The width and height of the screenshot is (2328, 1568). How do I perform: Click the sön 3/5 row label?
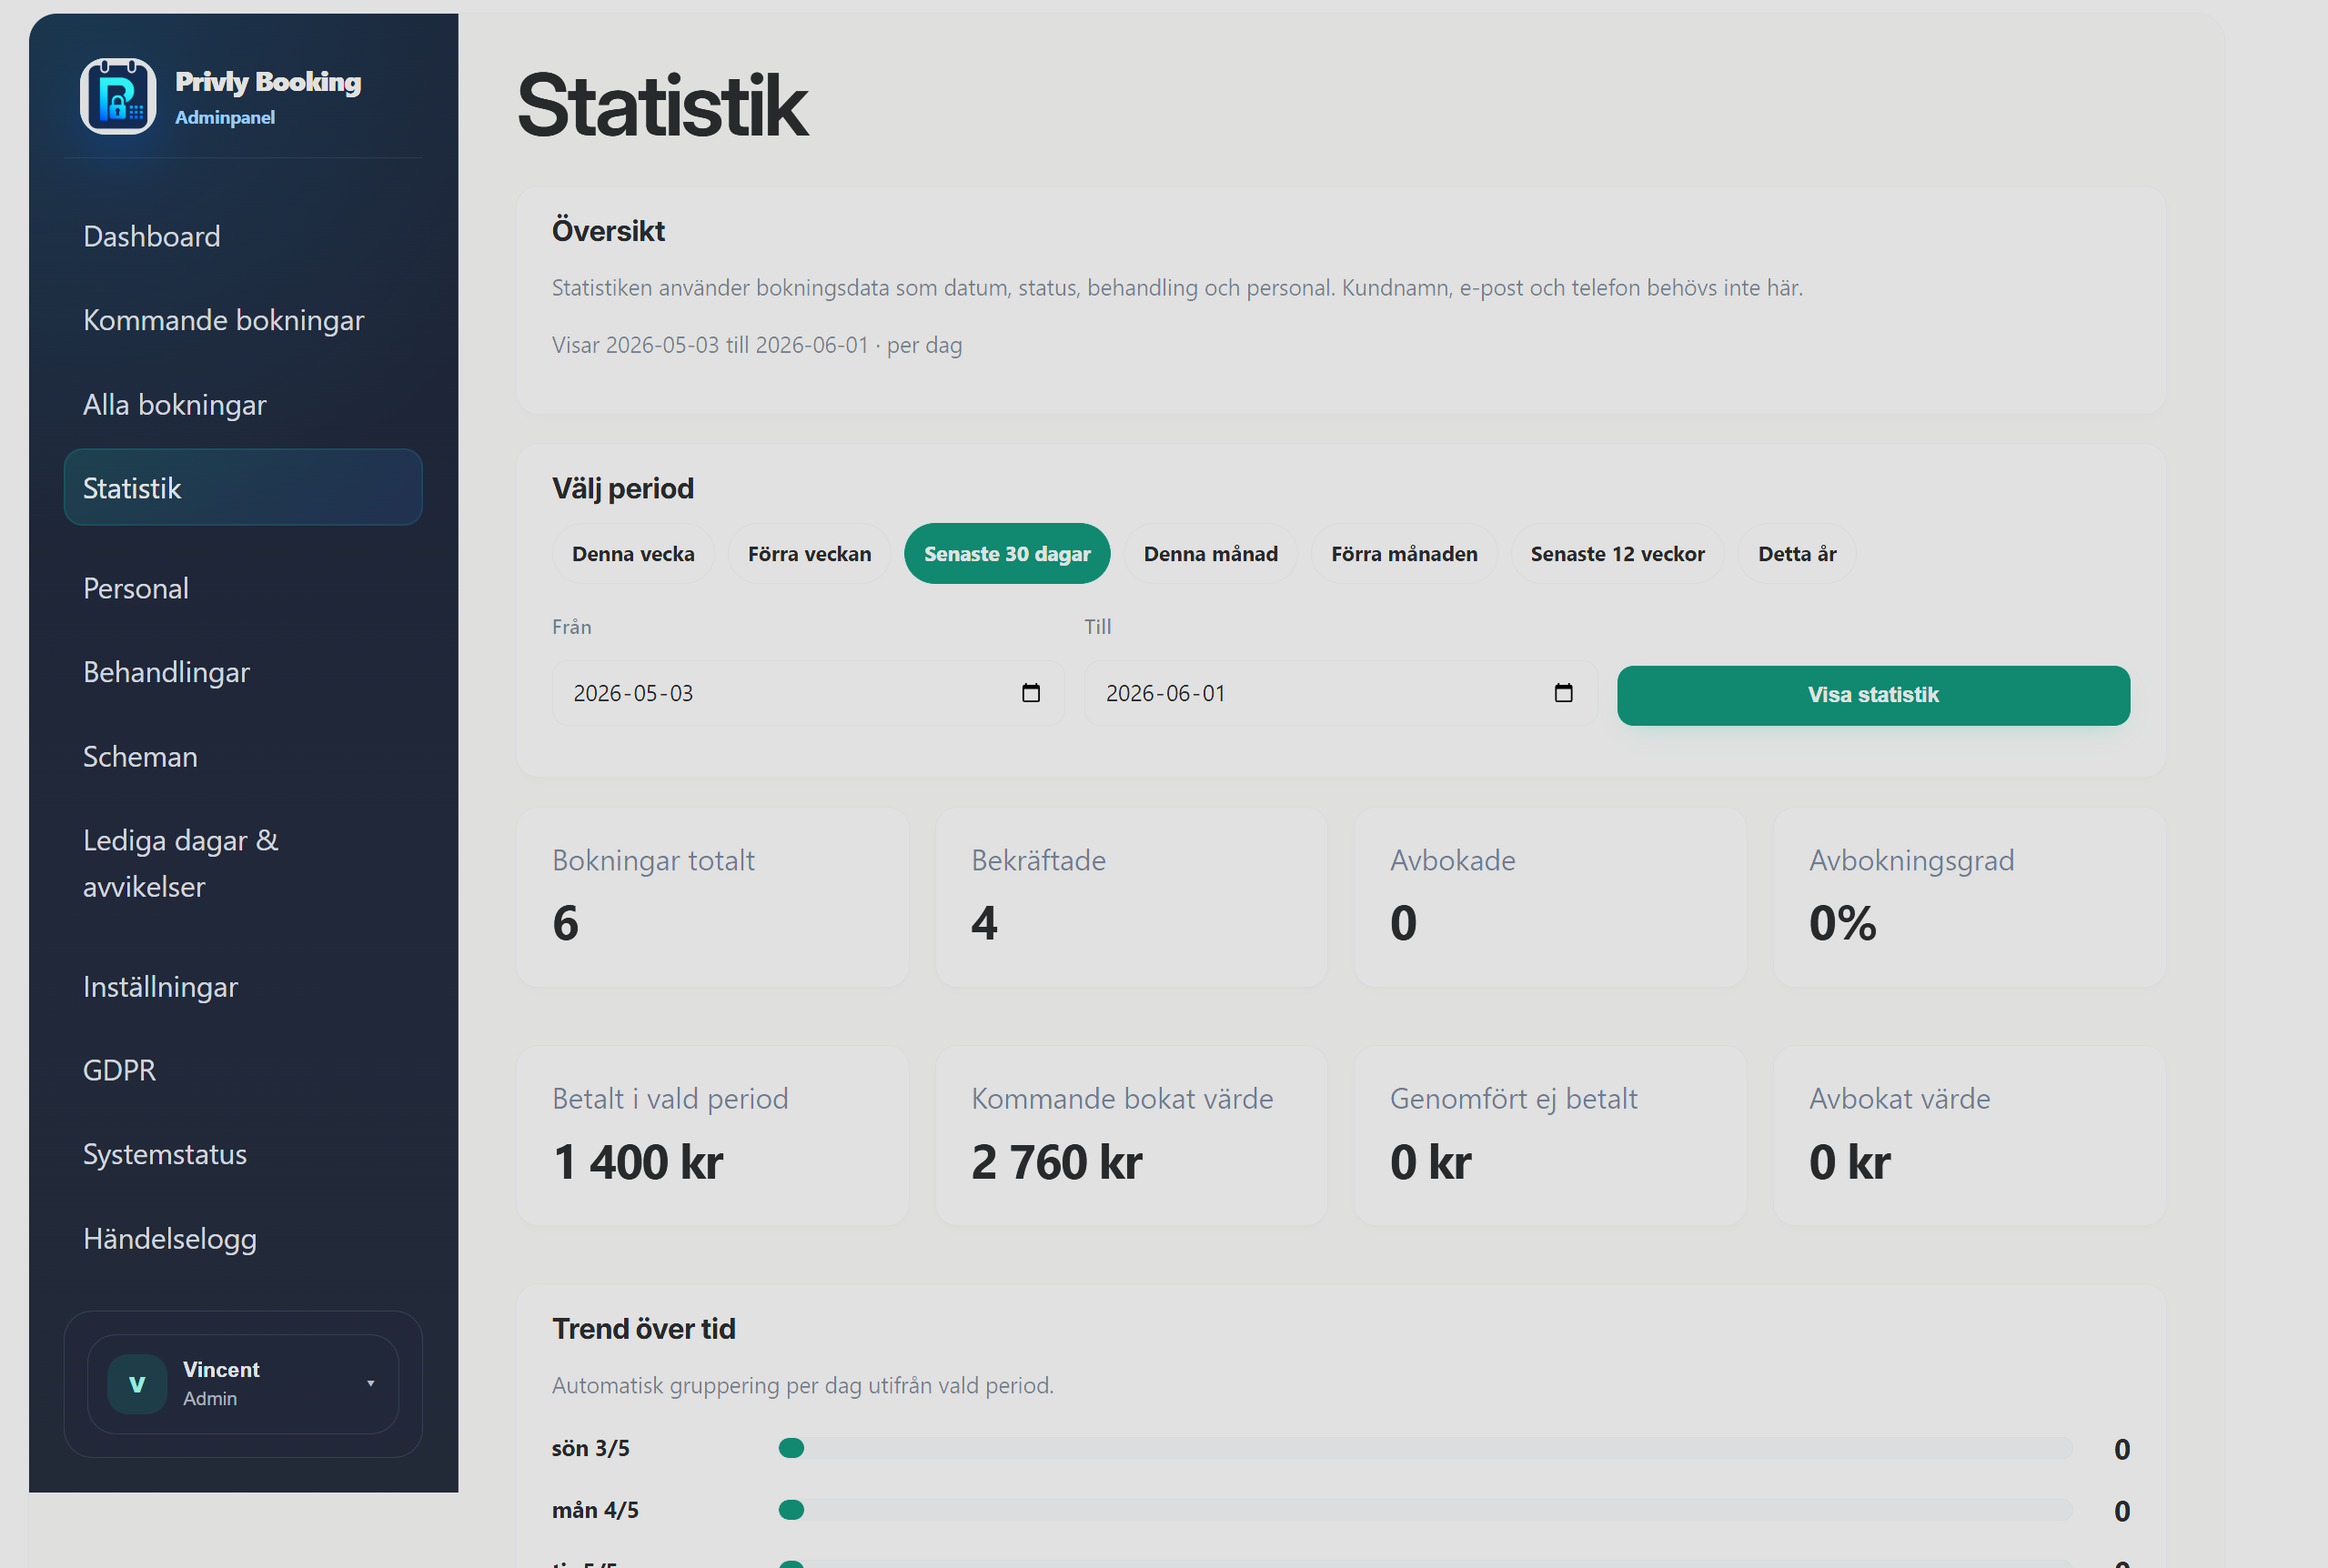[591, 1448]
